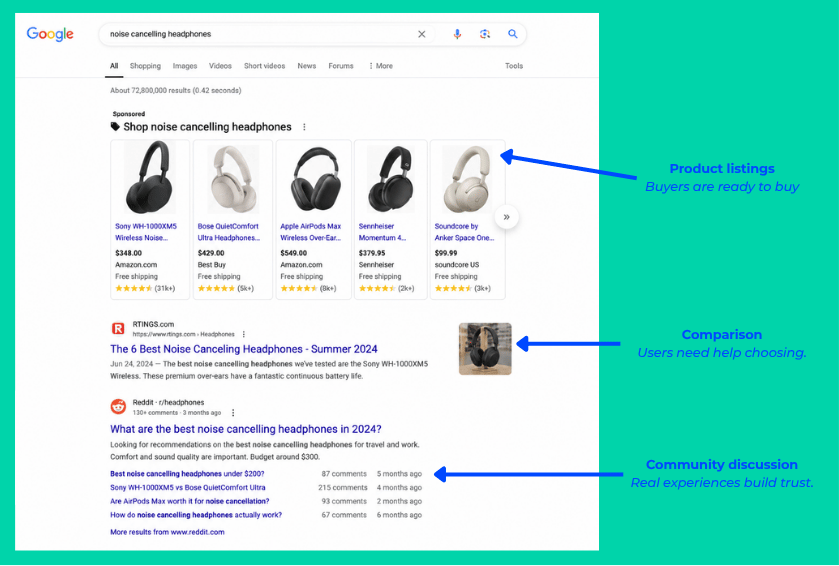Click the $549.00 price text
The height and width of the screenshot is (566, 839).
click(294, 253)
